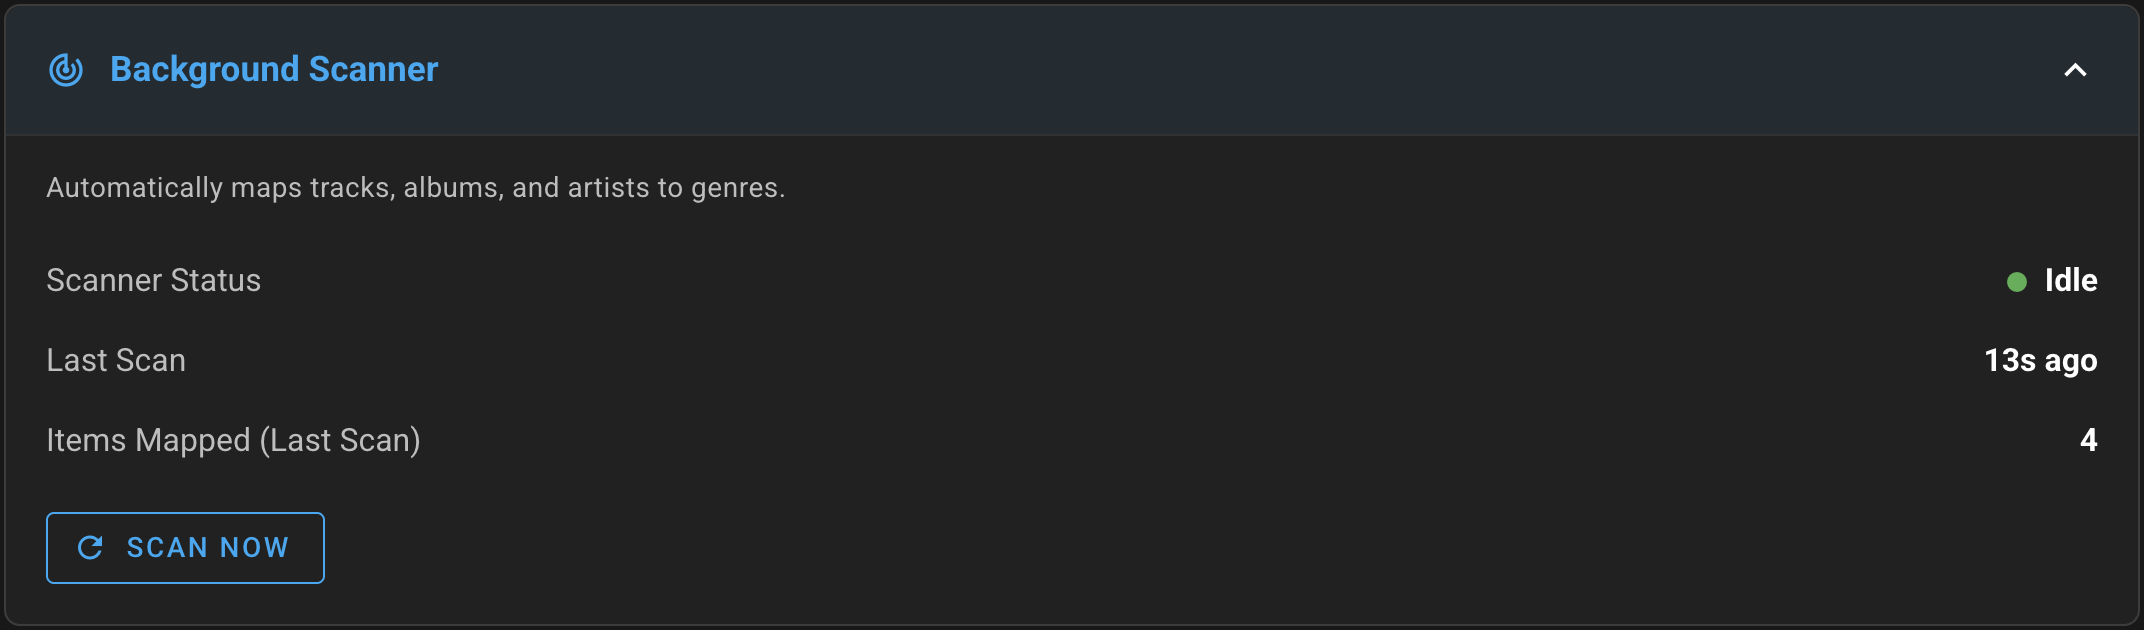Select the Last Scan label
The image size is (2144, 630).
click(x=116, y=361)
